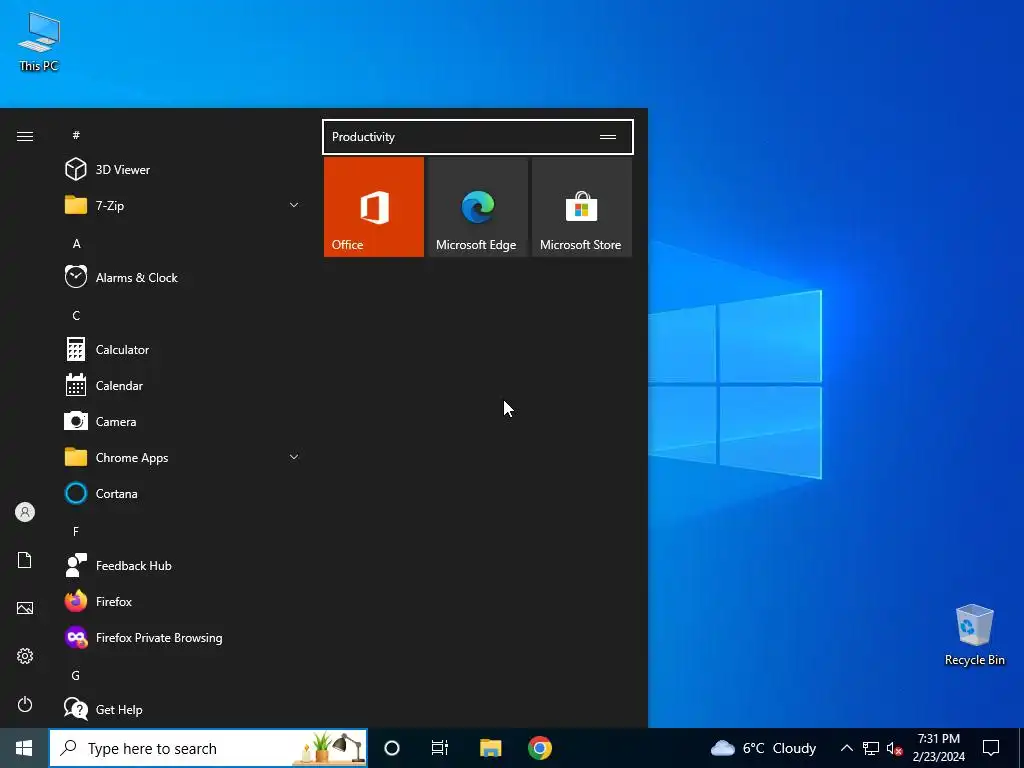Open the Get Help app
Image resolution: width=1024 pixels, height=768 pixels.
(183, 709)
